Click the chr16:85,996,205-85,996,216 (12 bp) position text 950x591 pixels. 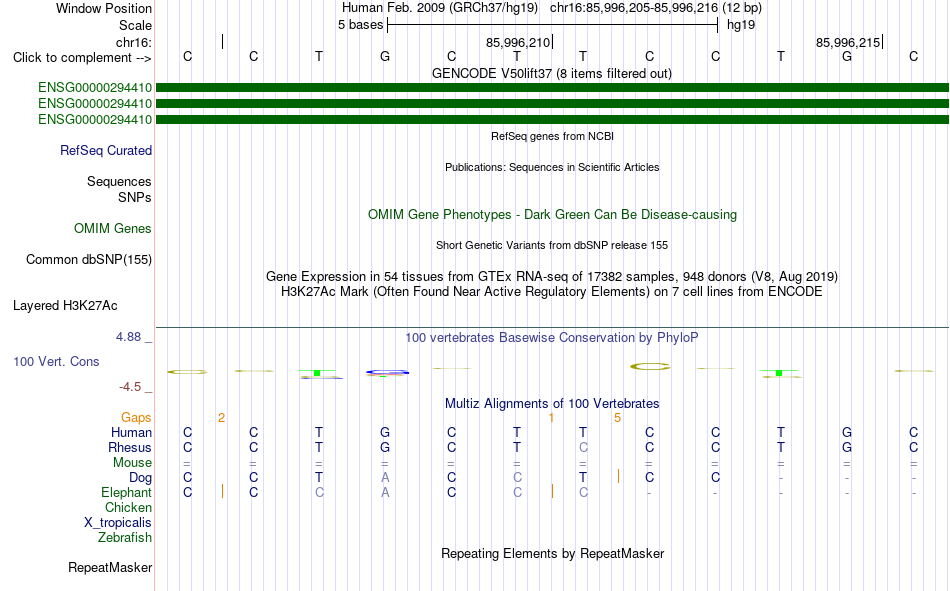click(x=656, y=8)
